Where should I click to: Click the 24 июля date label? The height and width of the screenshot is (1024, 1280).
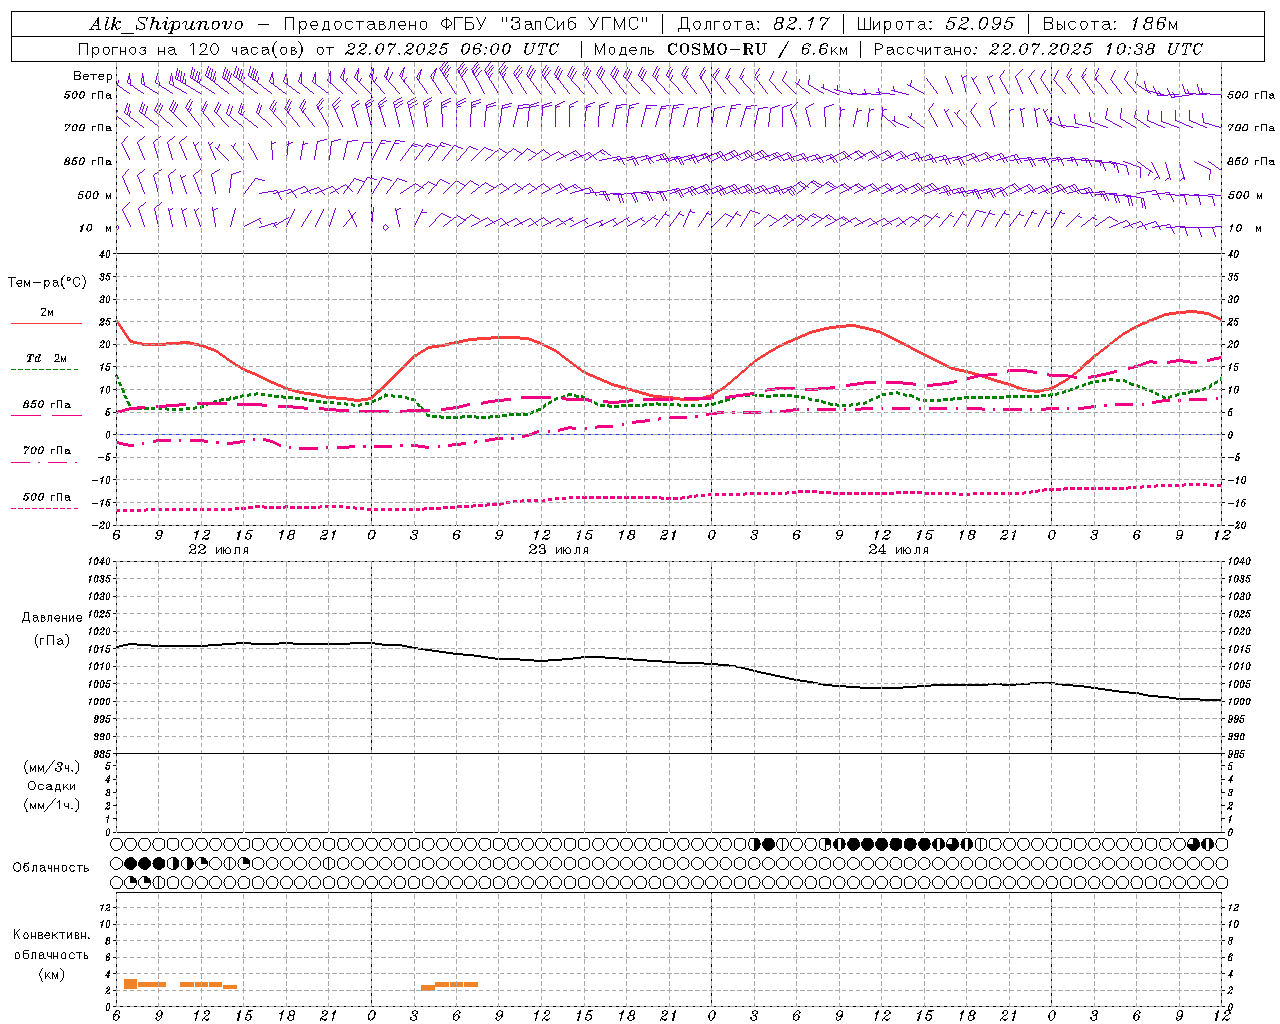pos(898,550)
